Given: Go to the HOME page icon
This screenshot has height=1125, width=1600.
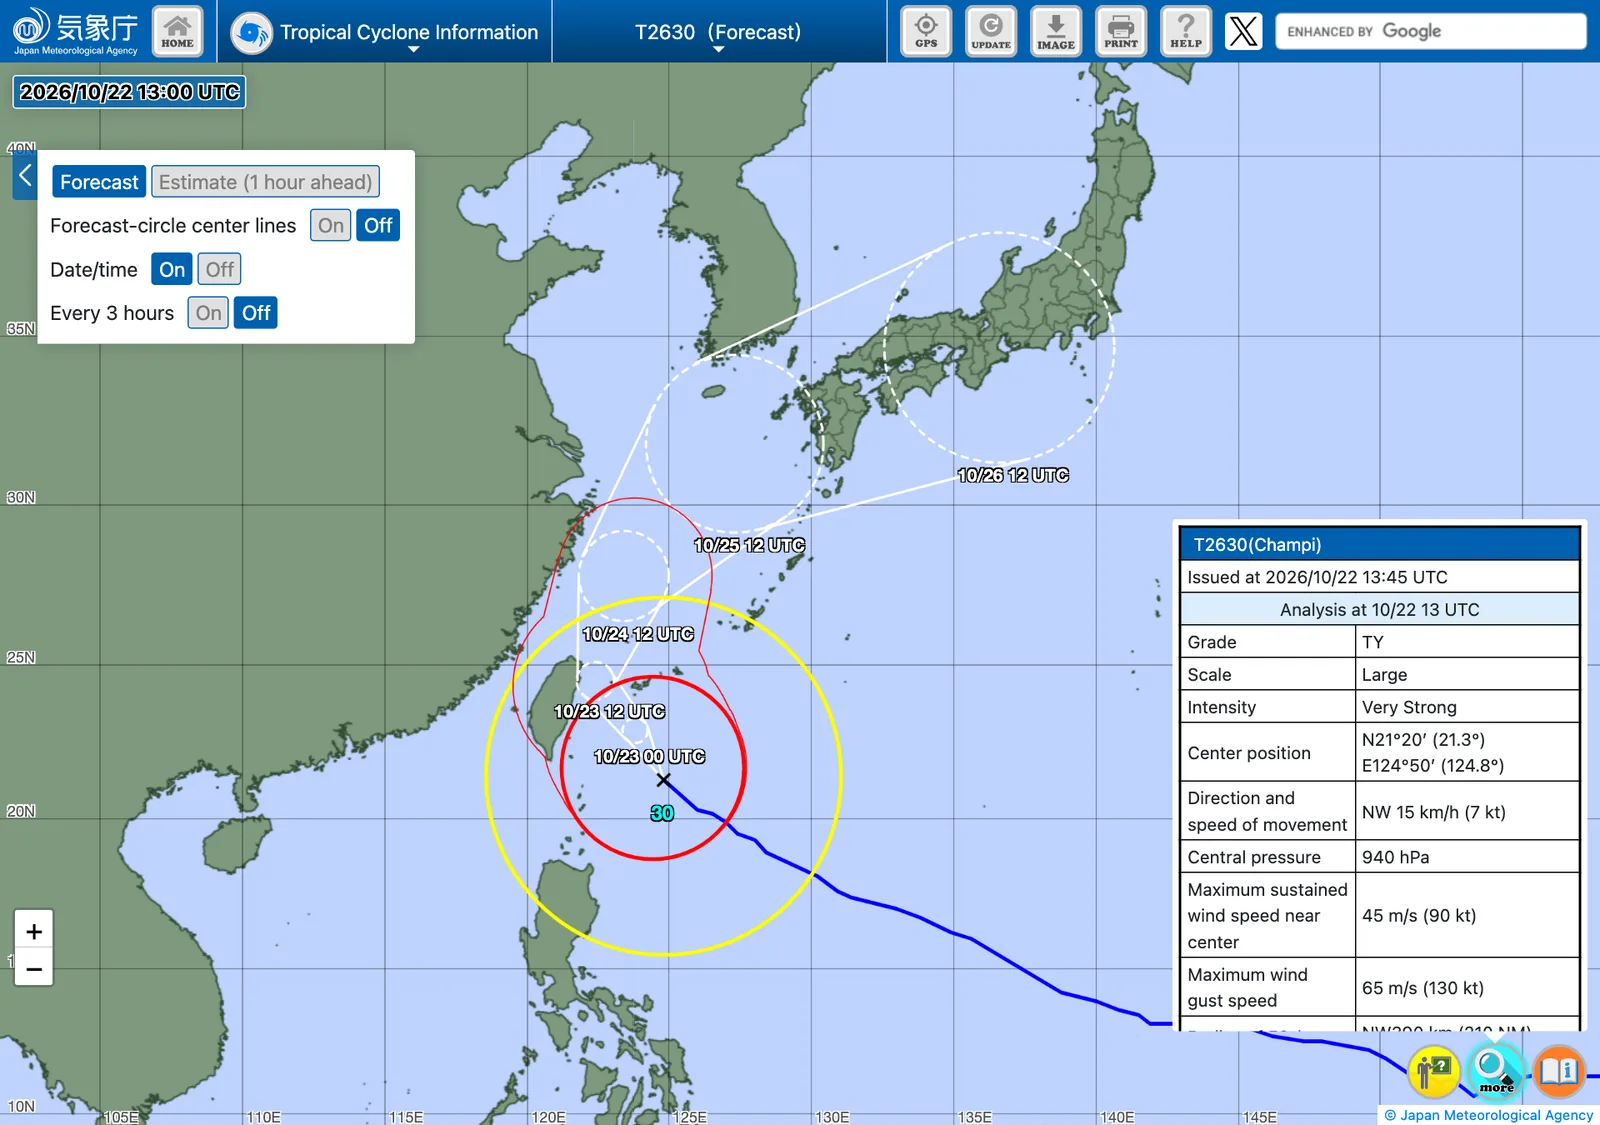Looking at the screenshot, I should tap(177, 31).
